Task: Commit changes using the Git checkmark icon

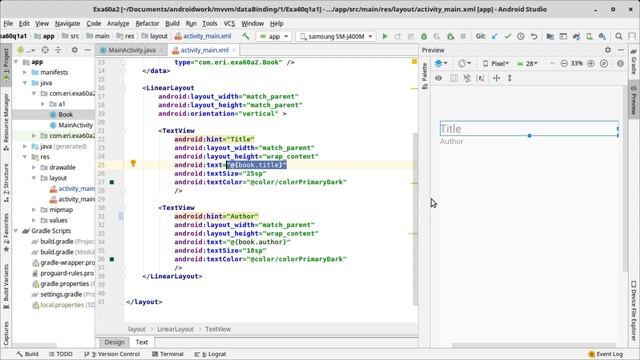Action: coord(508,36)
